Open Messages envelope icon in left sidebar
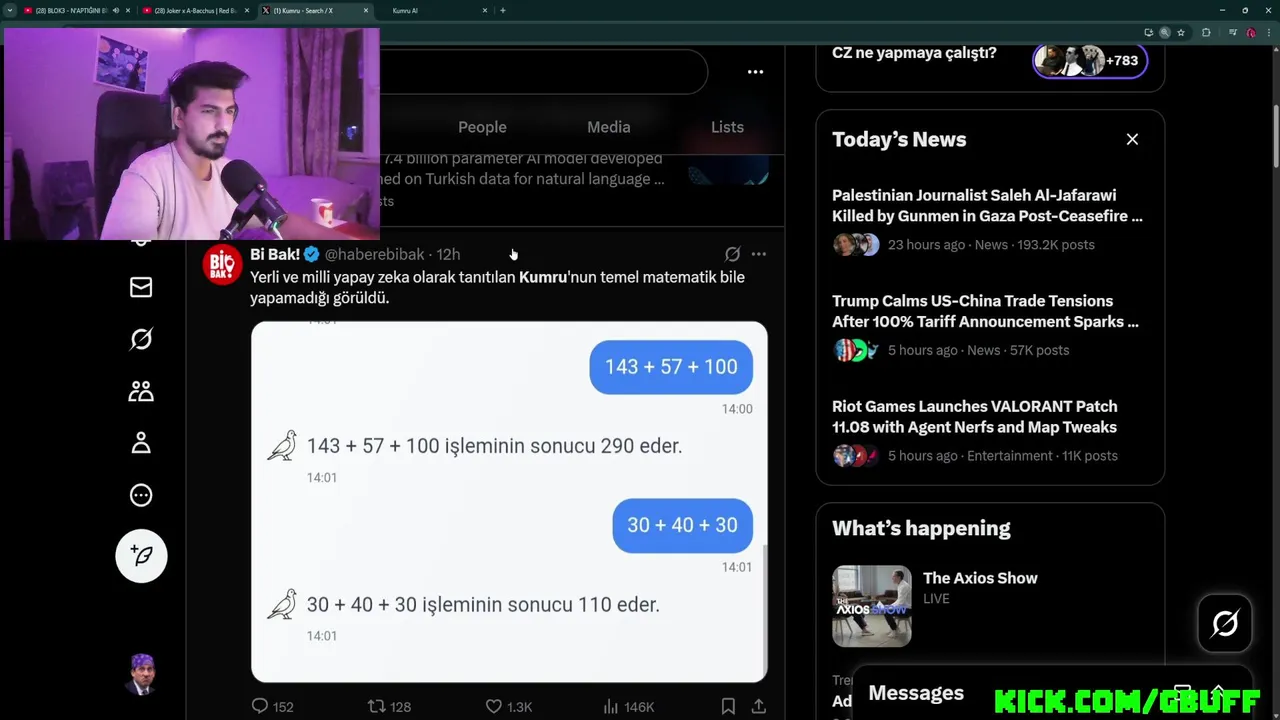The height and width of the screenshot is (720, 1280). pyautogui.click(x=141, y=288)
